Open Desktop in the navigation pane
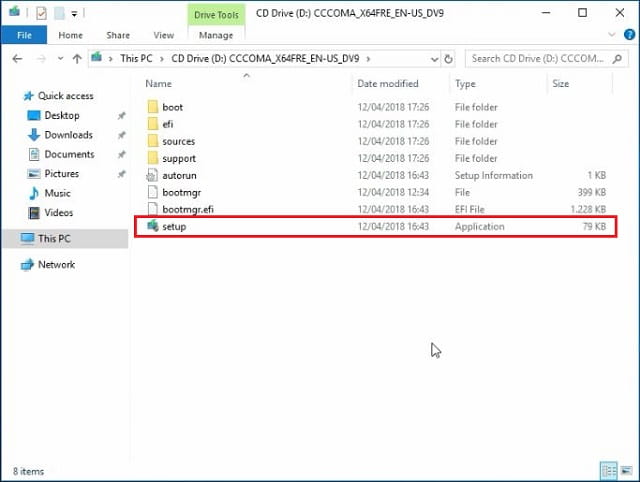 tap(62, 116)
